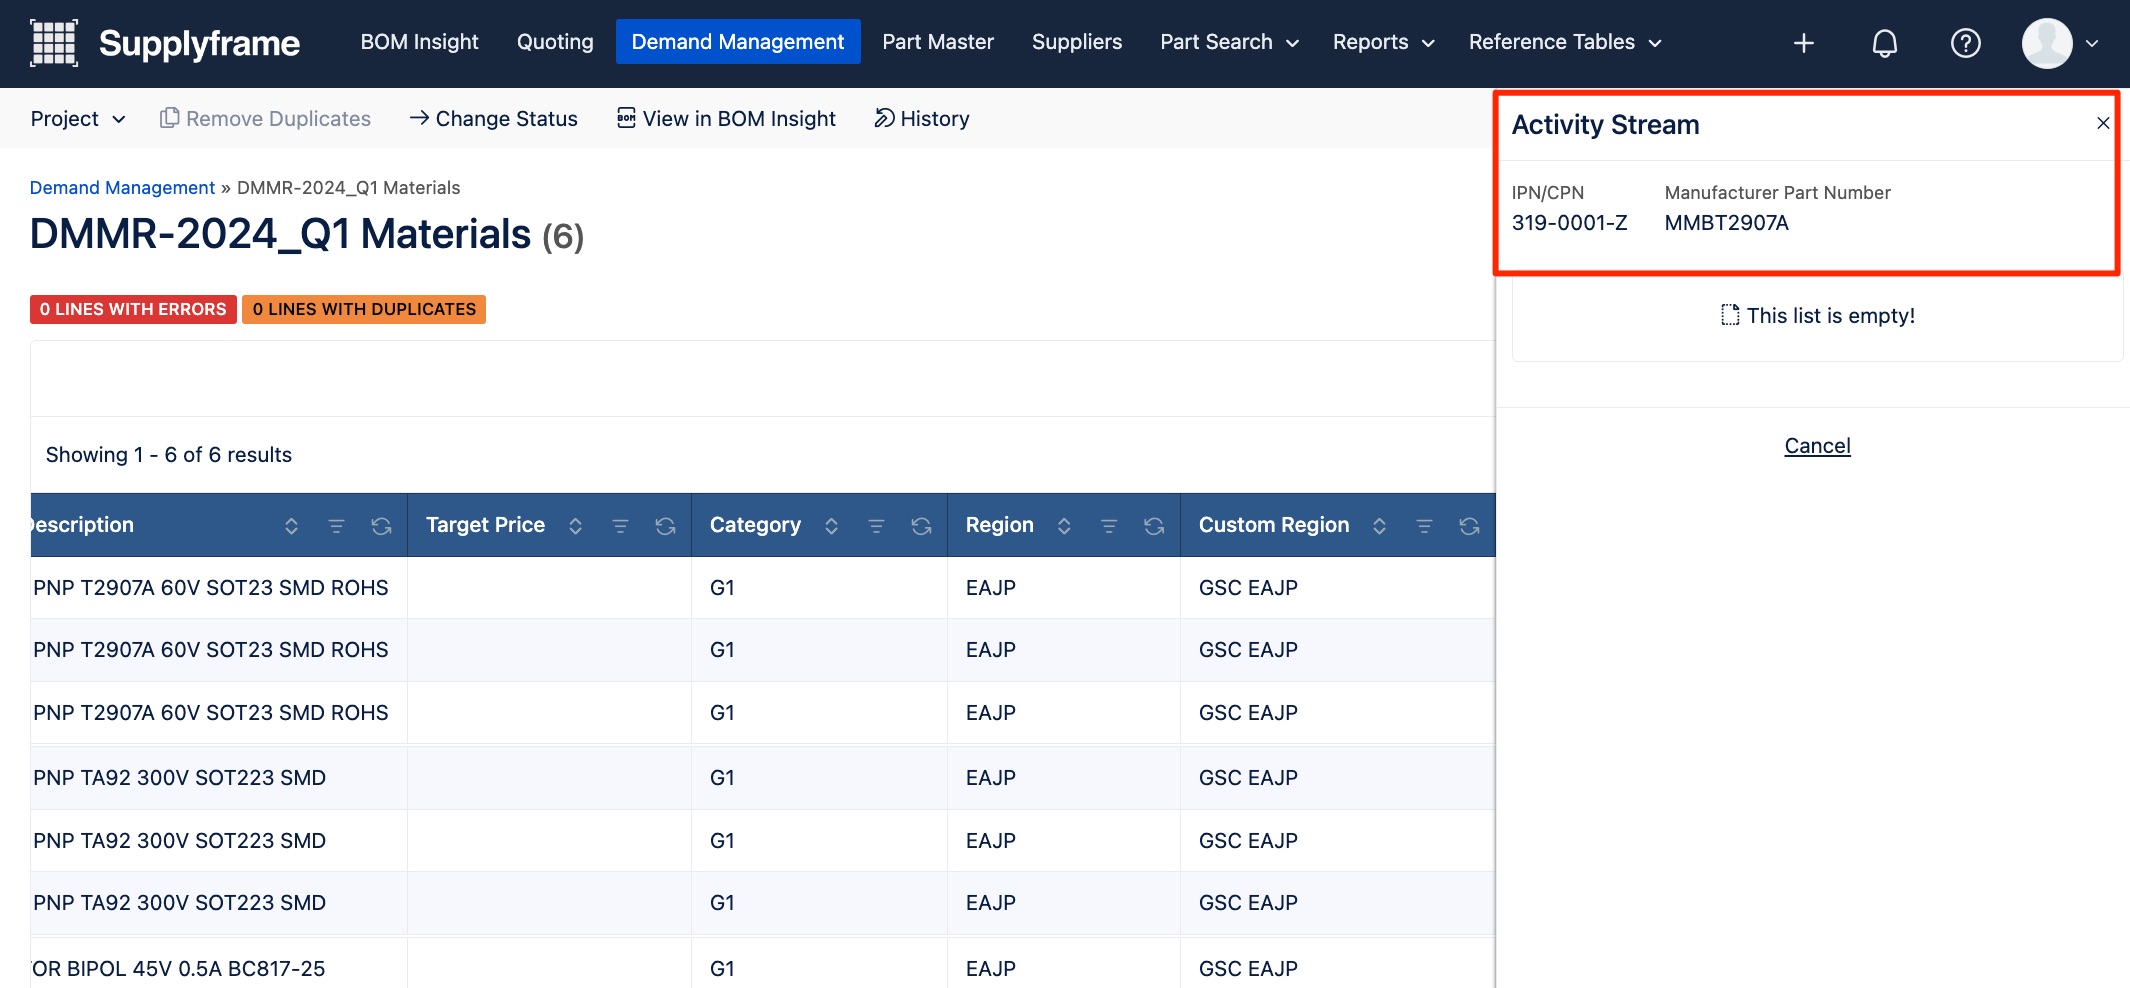Sort the Description column
Viewport: 2130px width, 988px height.
click(291, 526)
